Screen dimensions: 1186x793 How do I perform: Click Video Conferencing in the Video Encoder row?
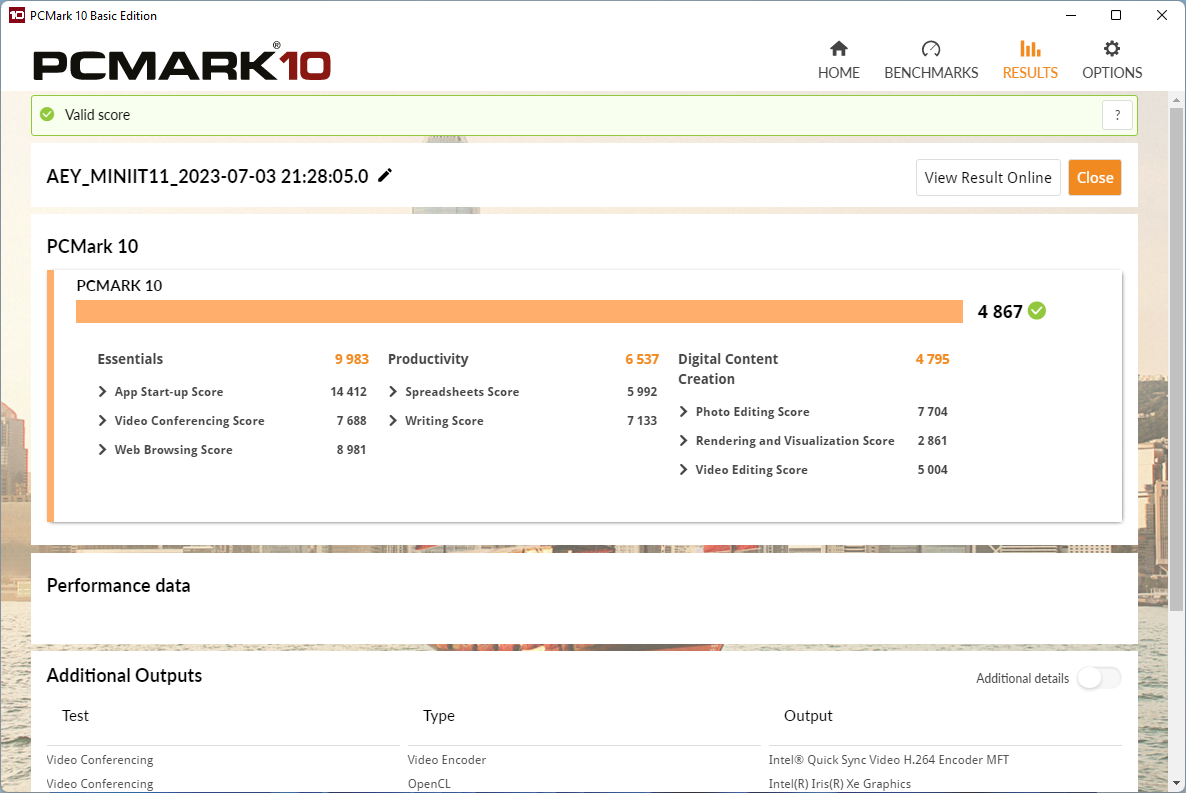pos(100,760)
